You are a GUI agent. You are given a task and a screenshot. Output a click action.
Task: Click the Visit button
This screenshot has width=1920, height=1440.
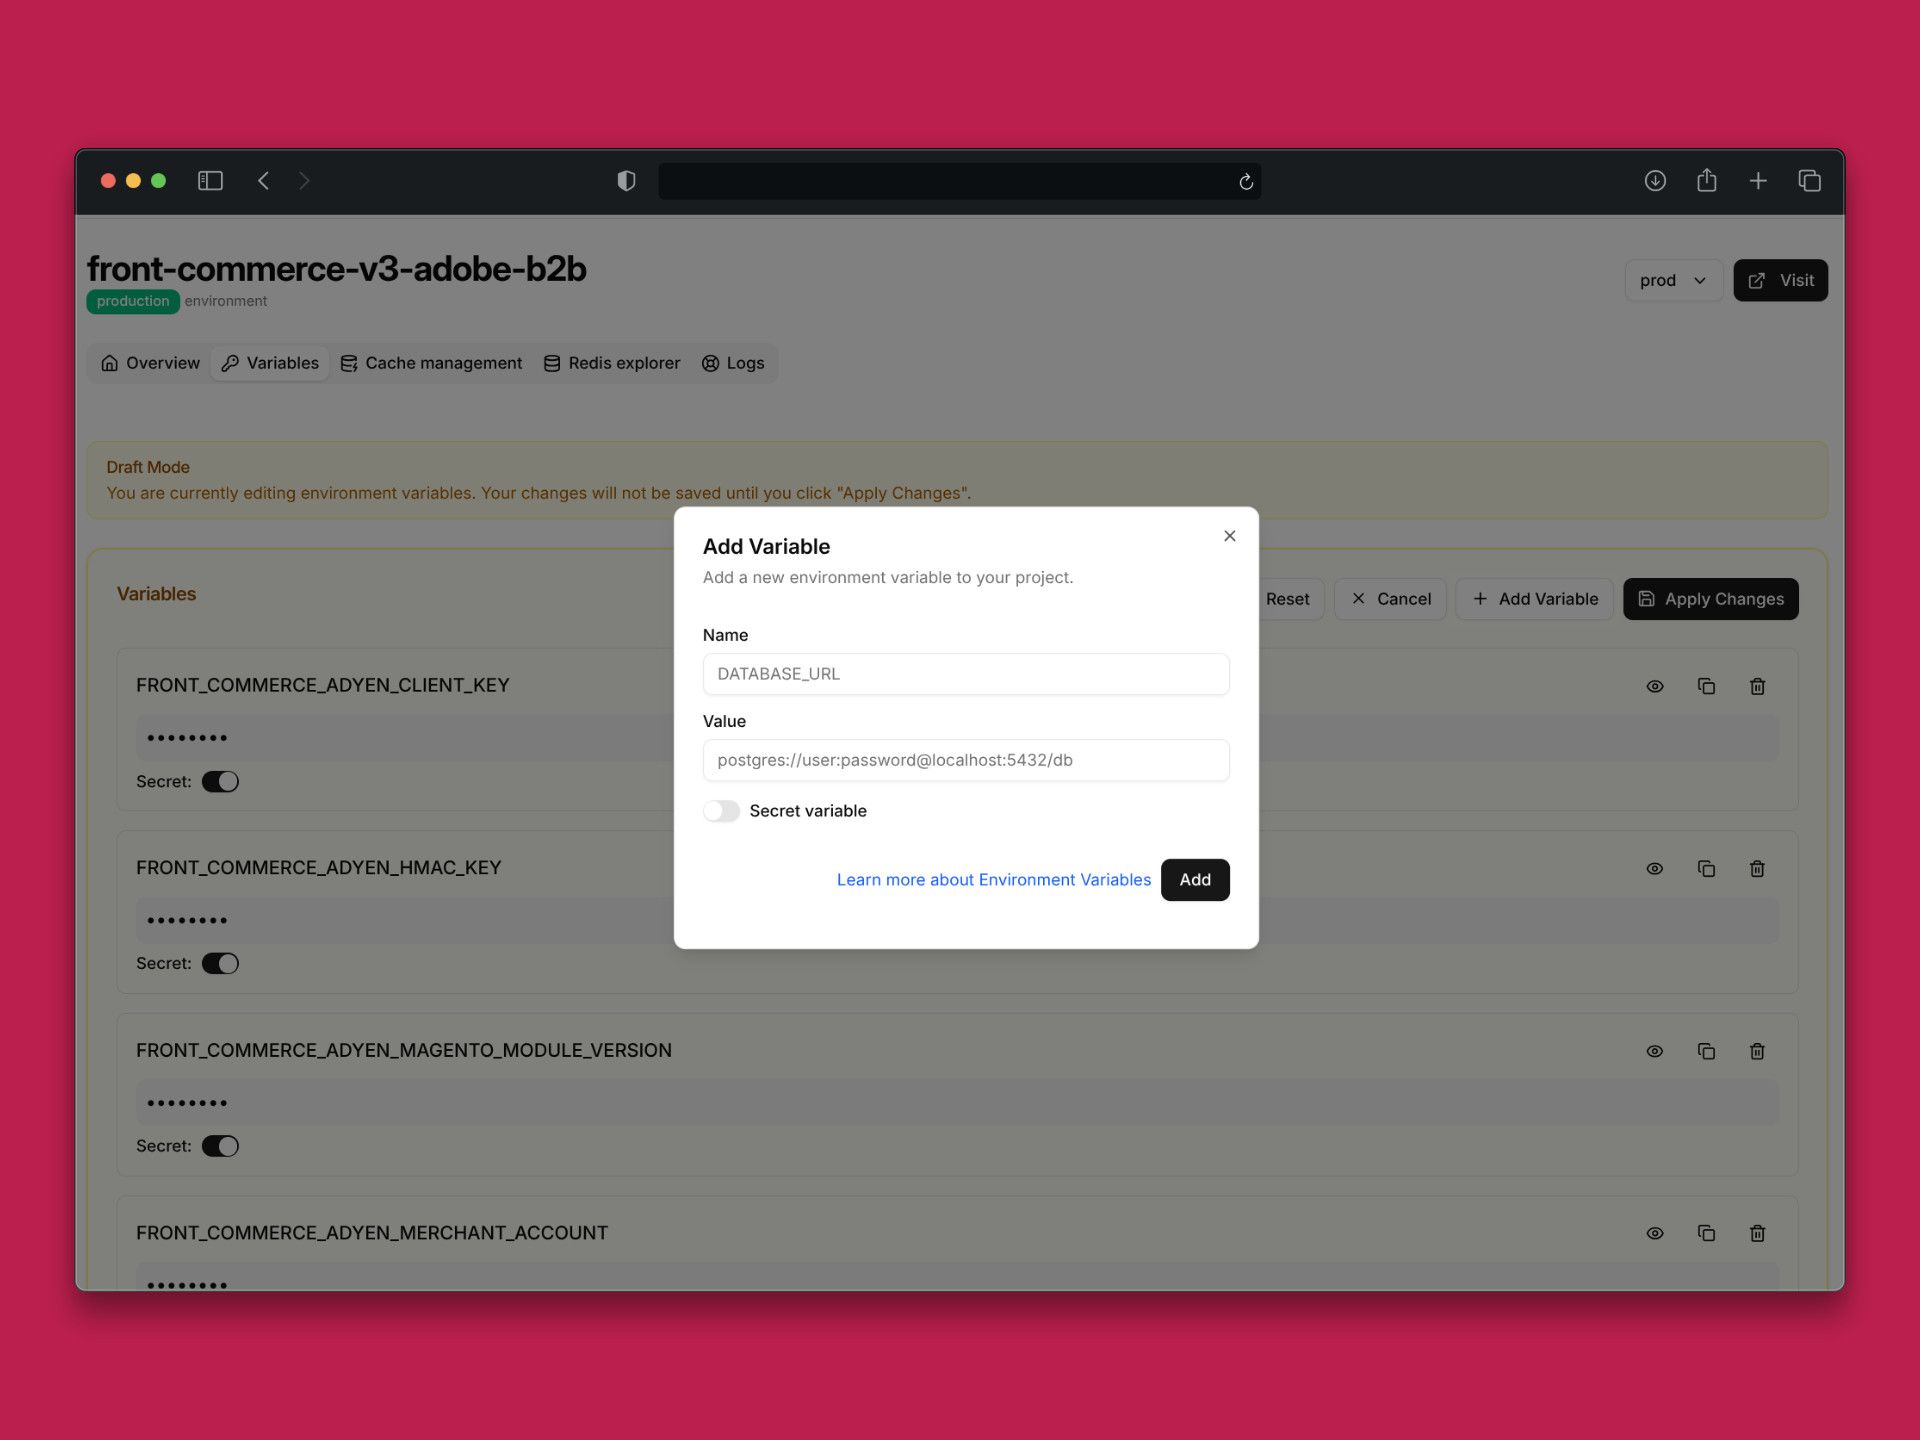[x=1780, y=281]
